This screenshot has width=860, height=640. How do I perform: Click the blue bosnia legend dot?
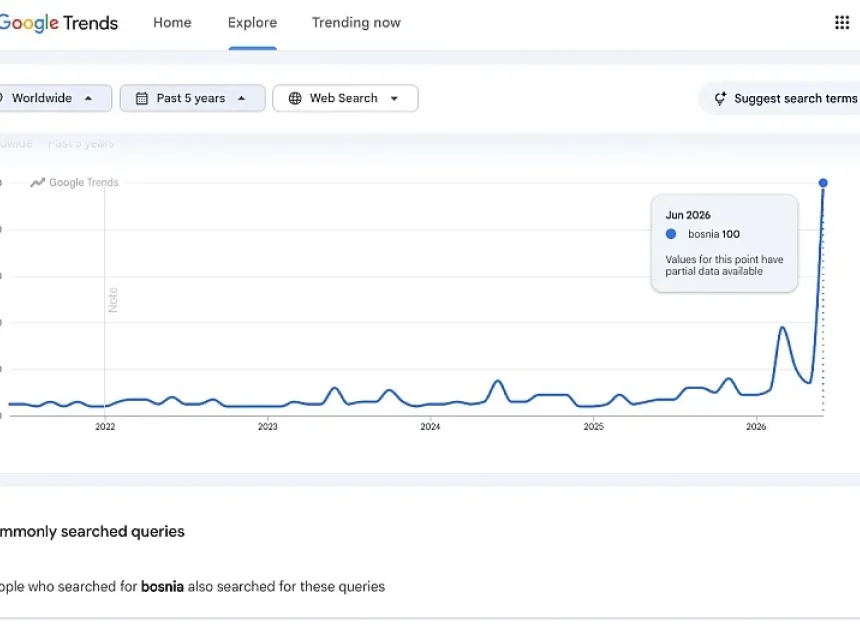click(671, 234)
